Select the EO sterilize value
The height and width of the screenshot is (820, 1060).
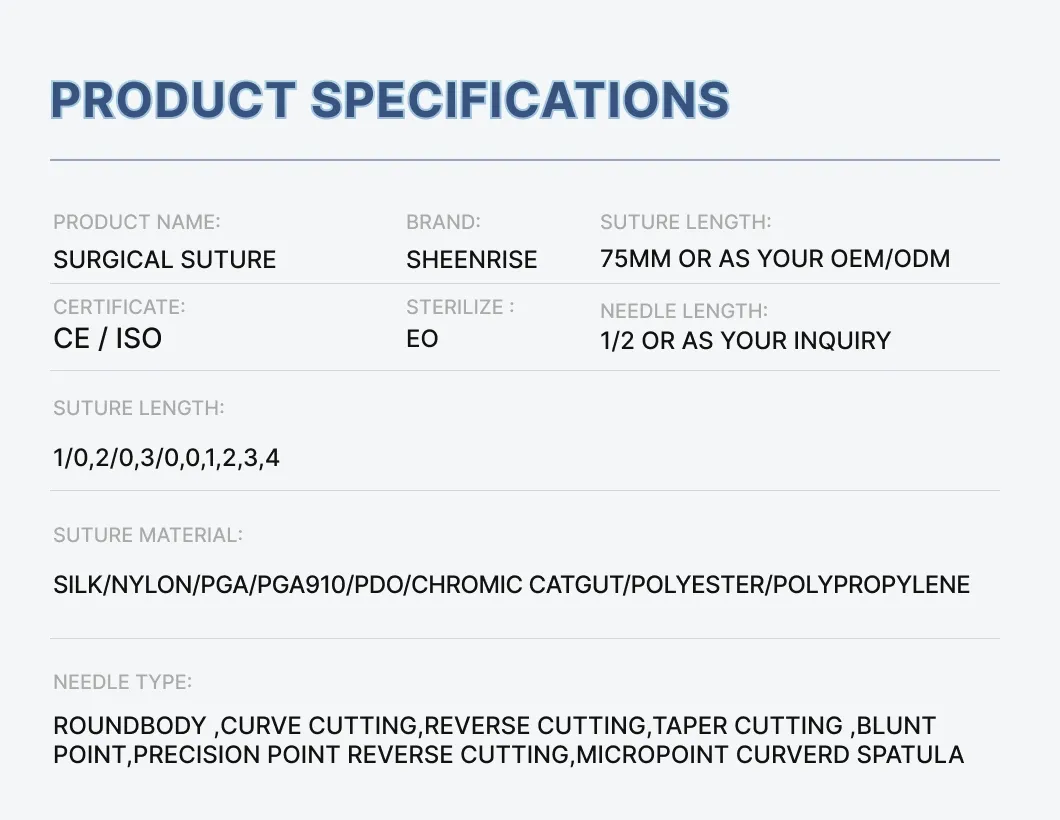pos(422,339)
